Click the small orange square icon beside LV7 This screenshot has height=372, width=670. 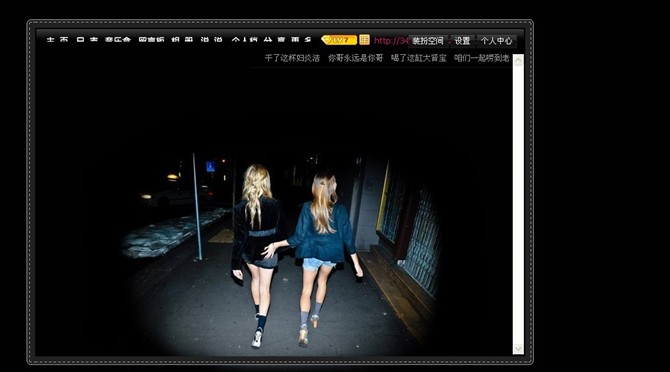coord(364,40)
